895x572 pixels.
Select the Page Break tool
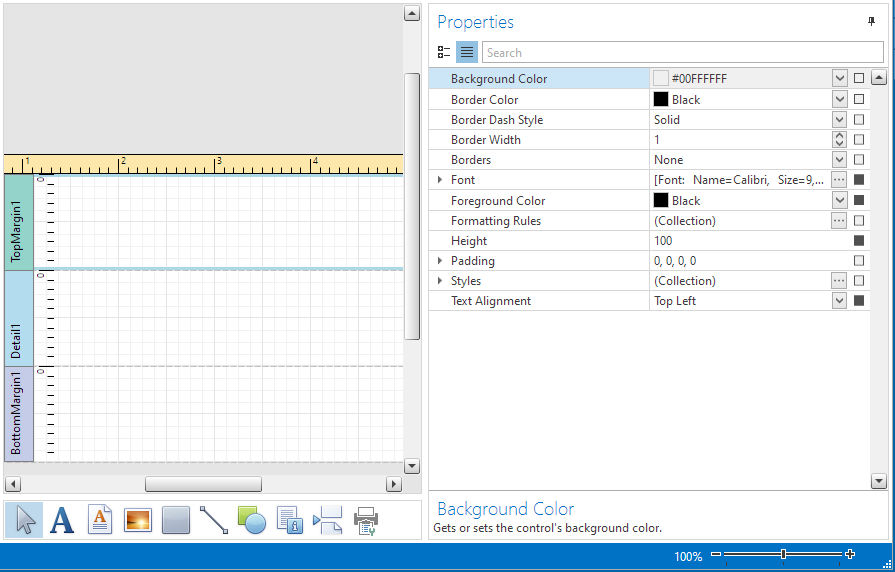click(x=328, y=520)
